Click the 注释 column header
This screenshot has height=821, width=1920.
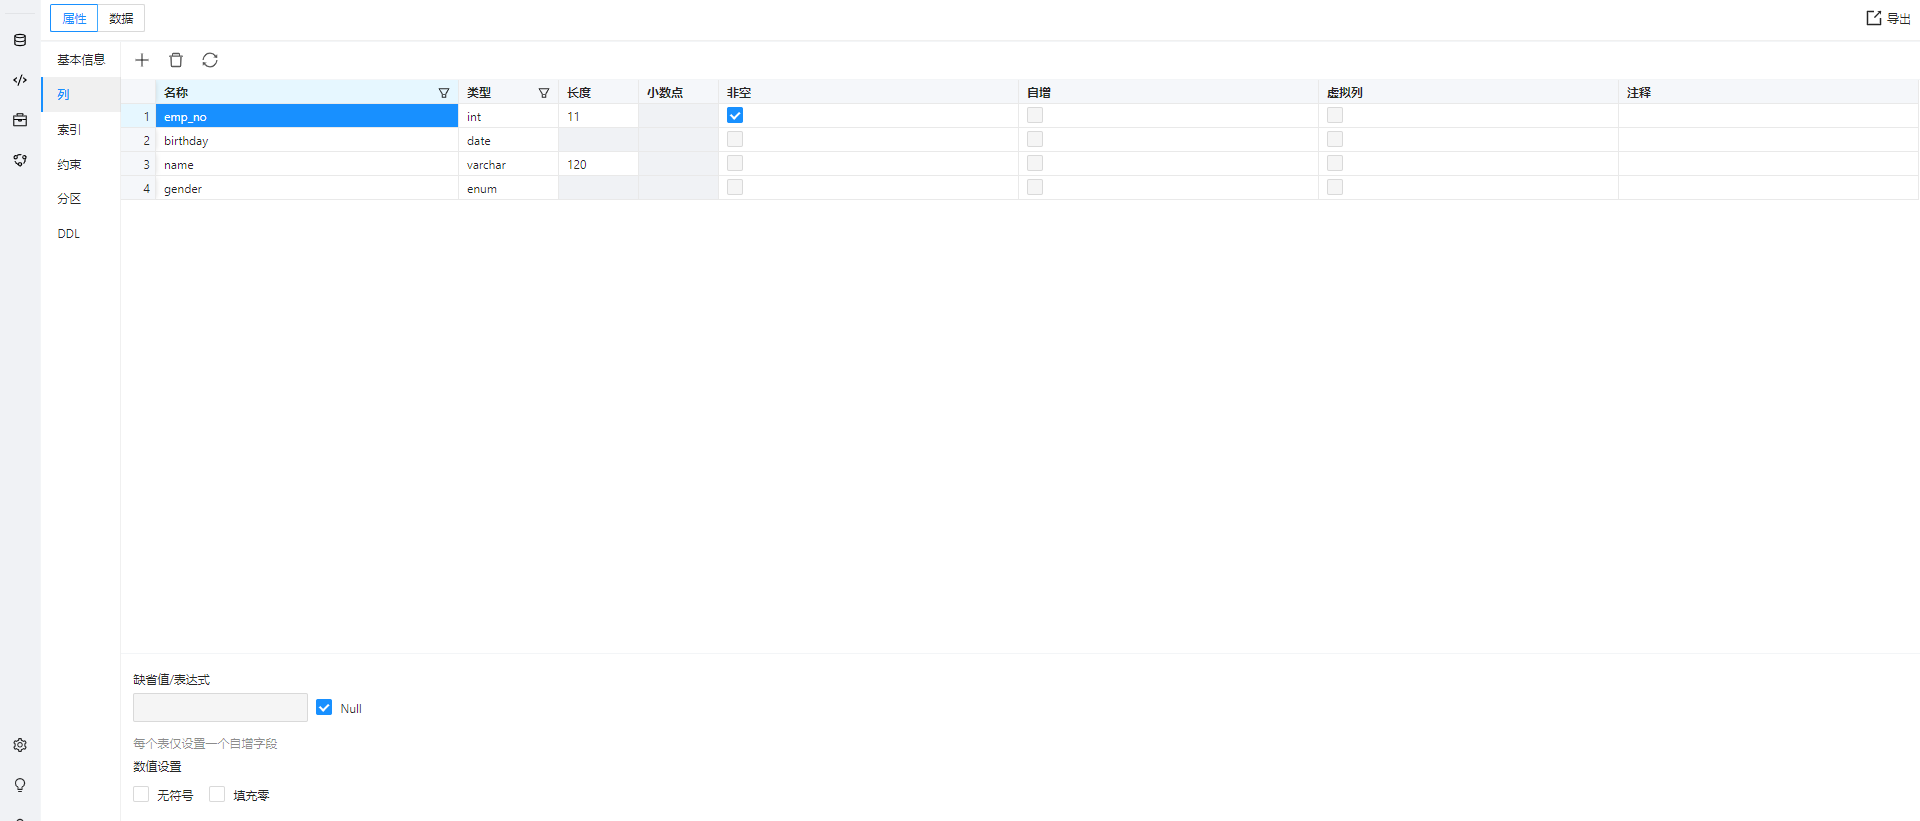[x=1768, y=92]
